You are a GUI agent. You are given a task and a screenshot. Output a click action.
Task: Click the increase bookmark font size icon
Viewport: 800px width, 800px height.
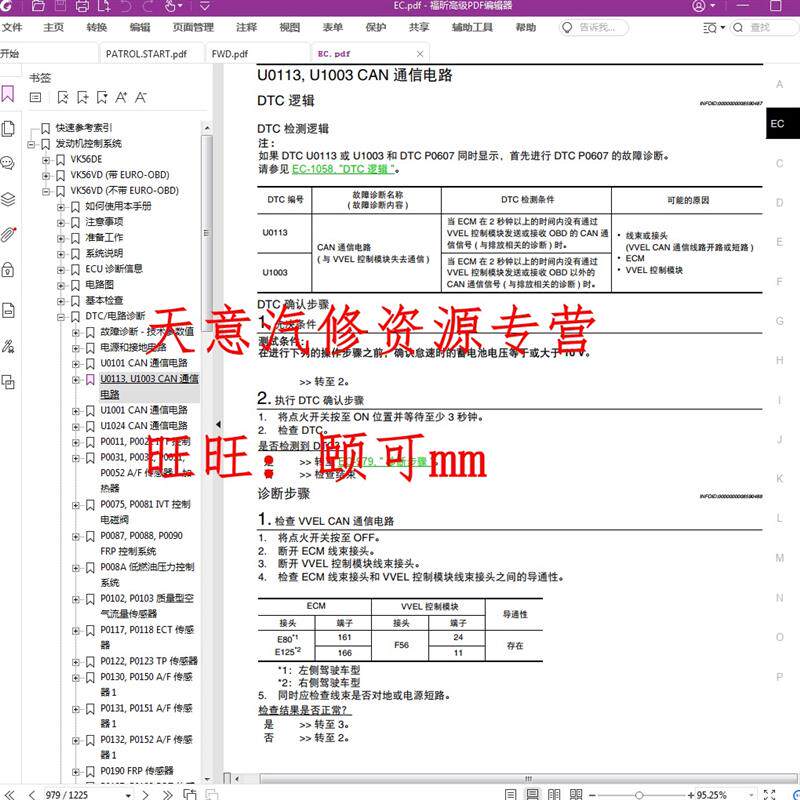121,97
